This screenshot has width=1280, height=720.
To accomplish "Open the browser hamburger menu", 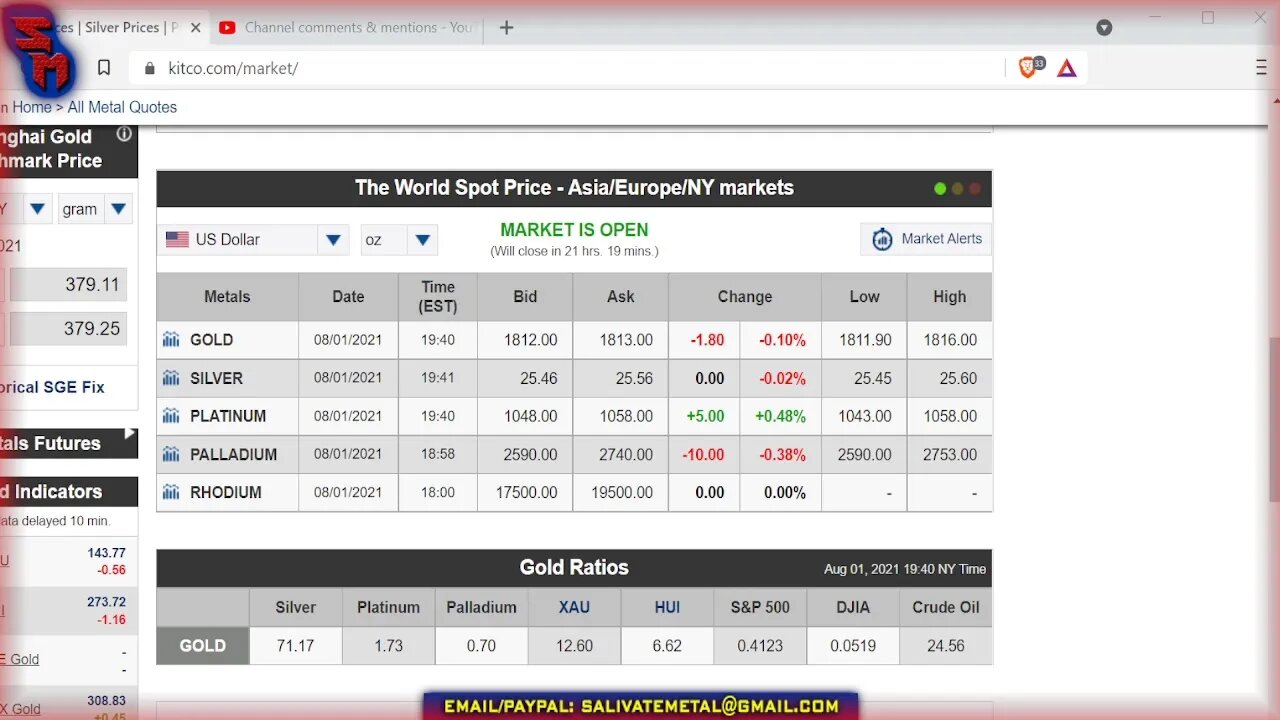I will (x=1261, y=68).
